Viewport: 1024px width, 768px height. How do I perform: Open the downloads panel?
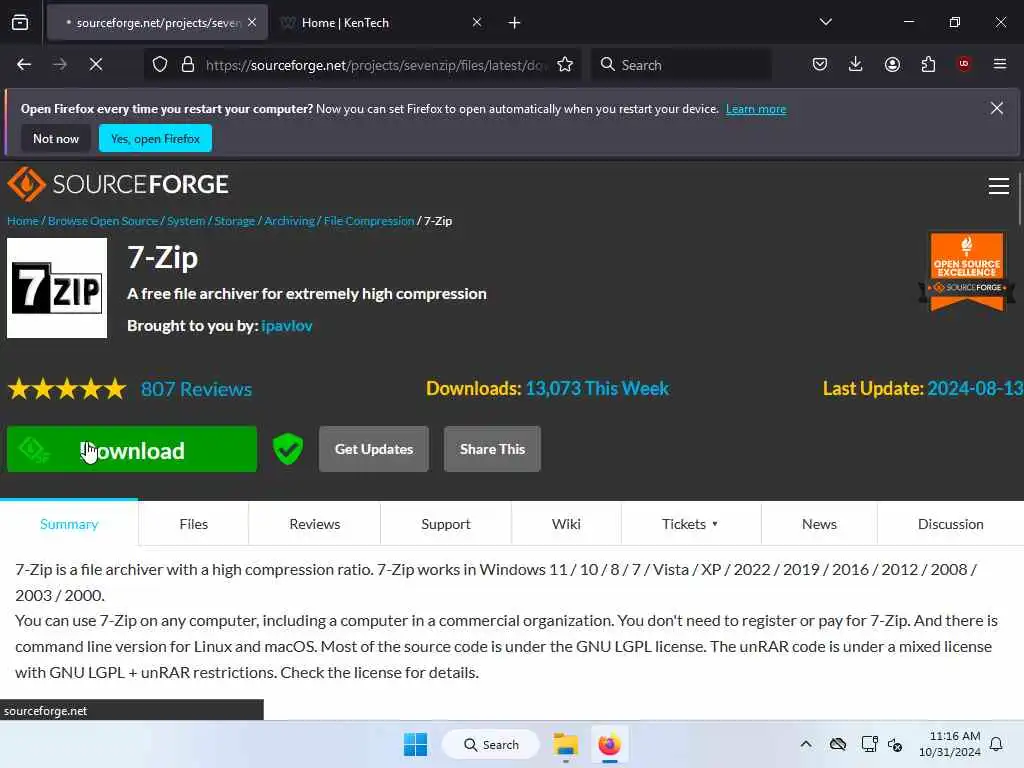pos(856,64)
